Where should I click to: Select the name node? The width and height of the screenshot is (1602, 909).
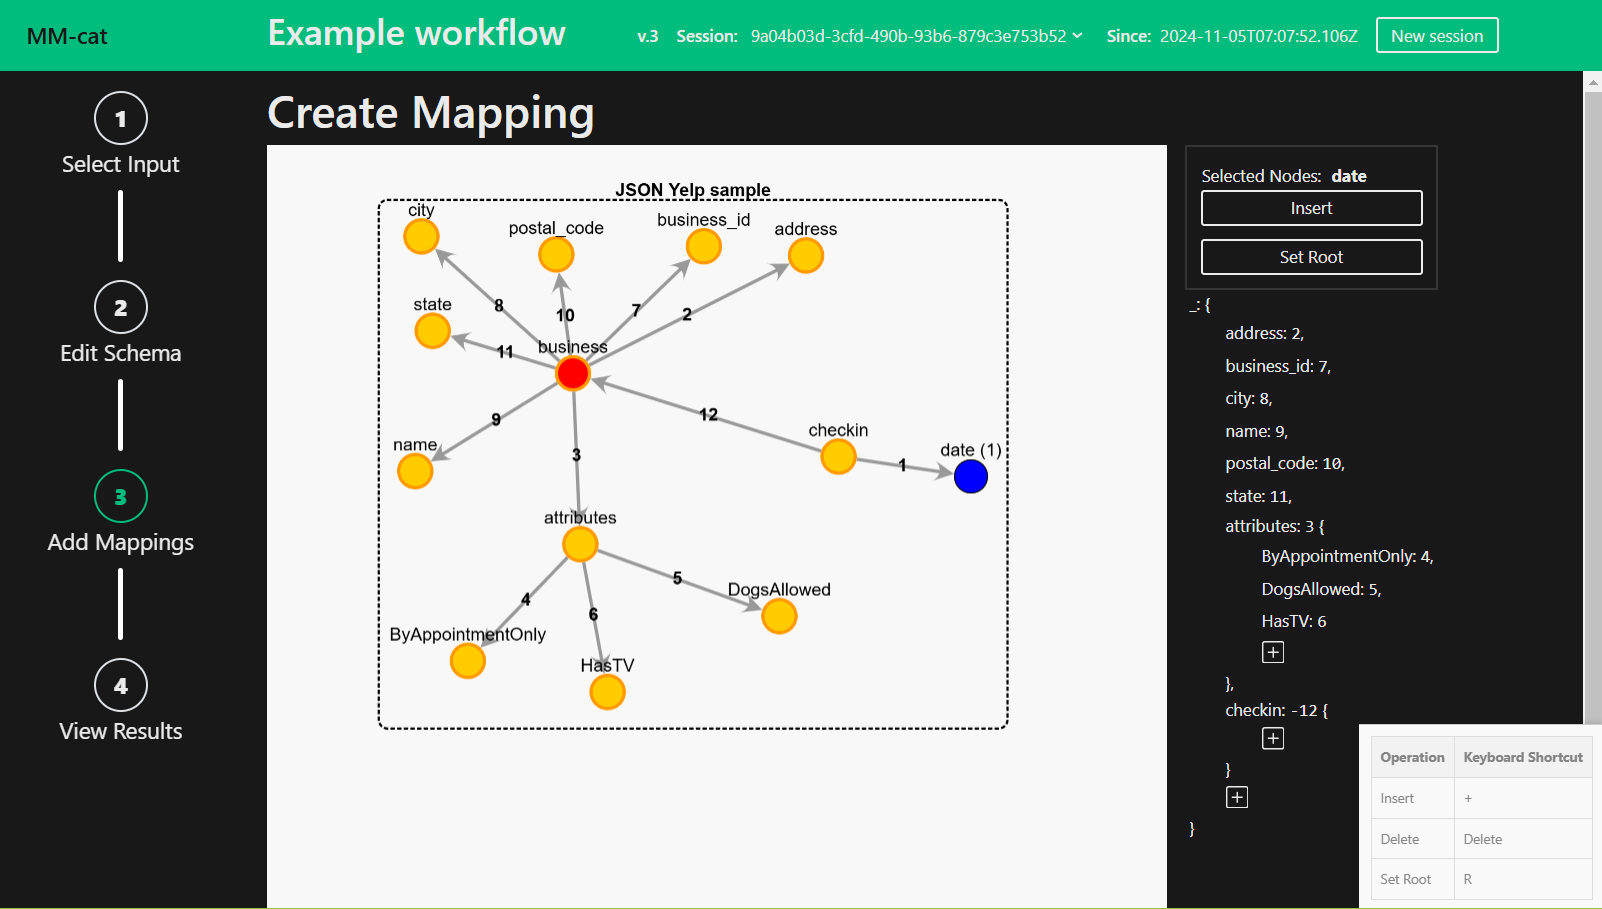415,470
